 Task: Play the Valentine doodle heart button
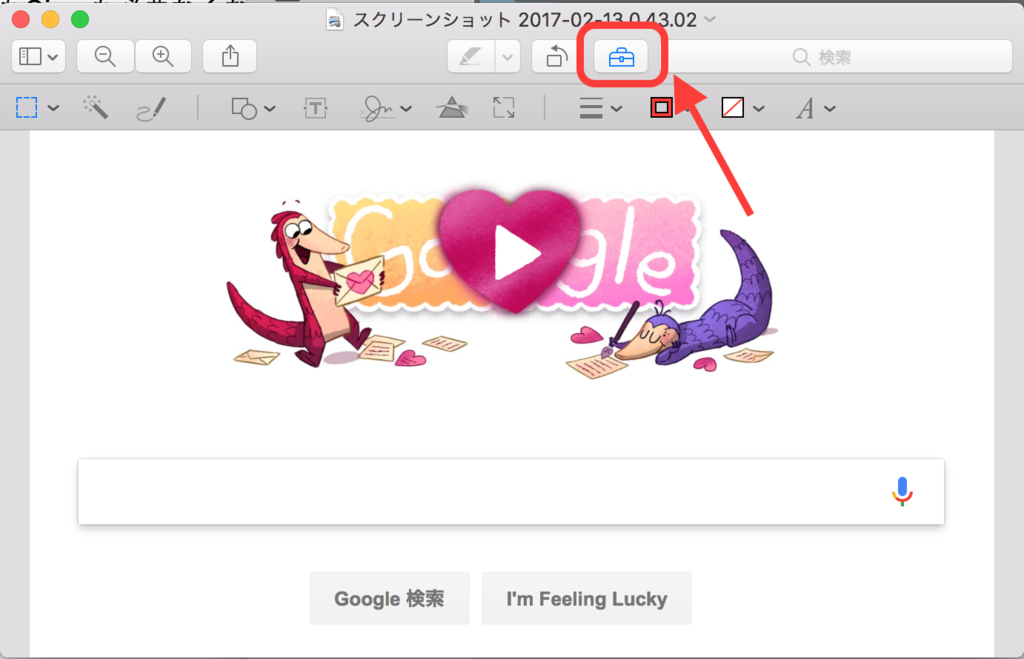(x=511, y=251)
